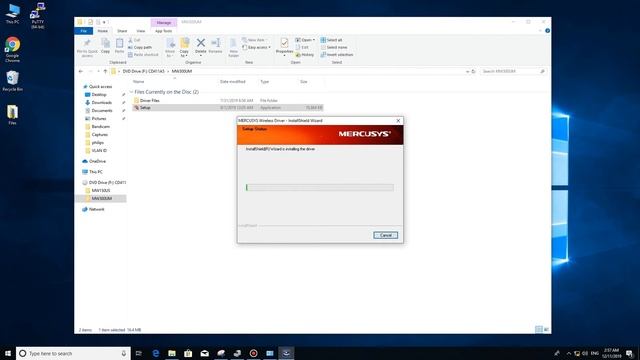Open the Captures folder in sidebar
Viewport: 640px width, 360px height.
[x=100, y=134]
